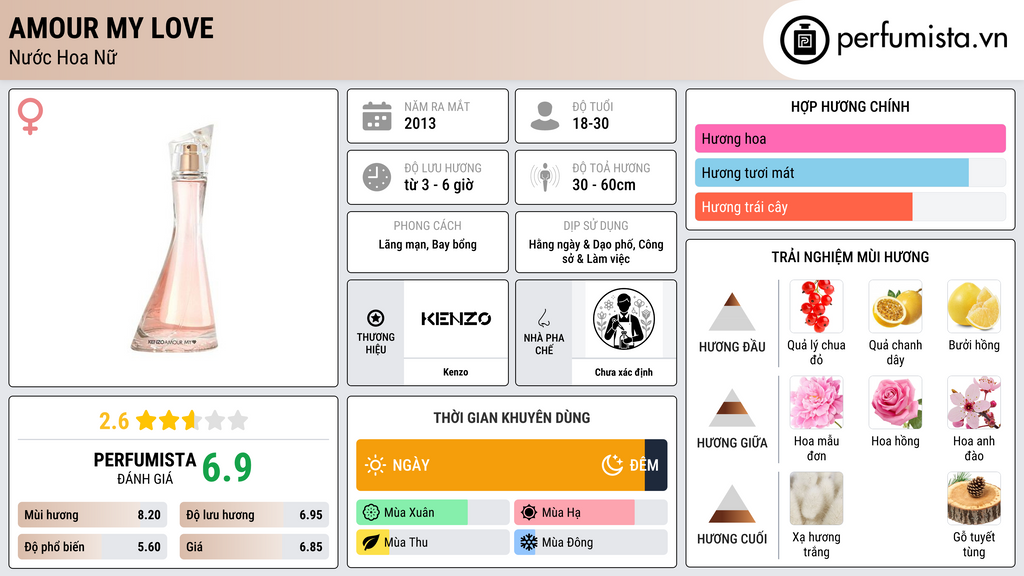Click the Kenzo brand name label
Screen dimensions: 1024x576
[x=455, y=372]
